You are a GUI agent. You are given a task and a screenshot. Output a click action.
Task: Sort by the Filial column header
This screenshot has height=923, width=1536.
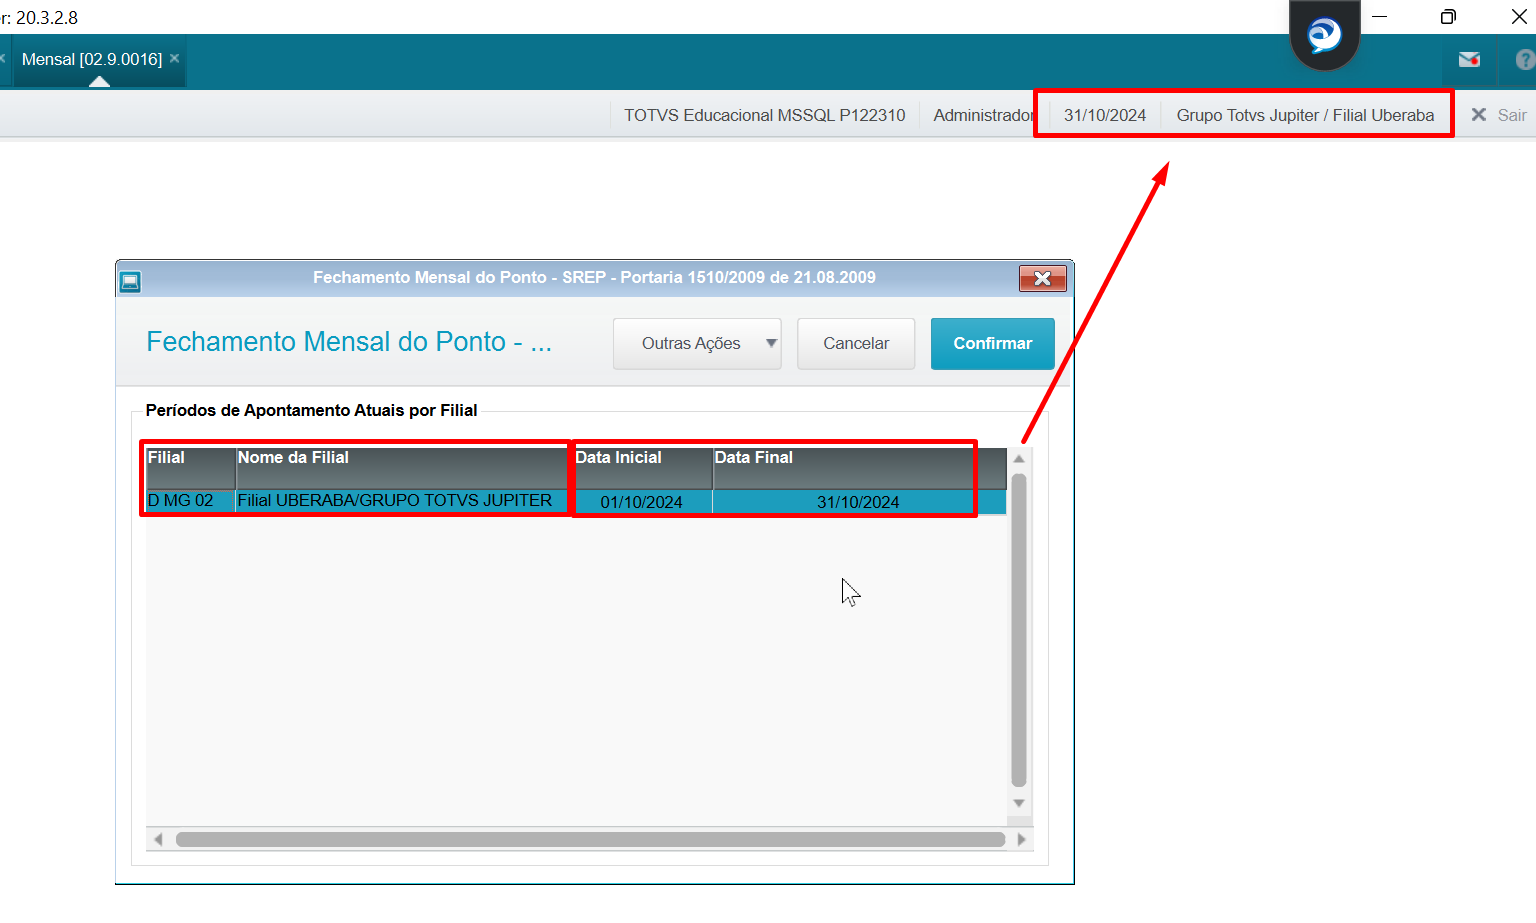[191, 468]
